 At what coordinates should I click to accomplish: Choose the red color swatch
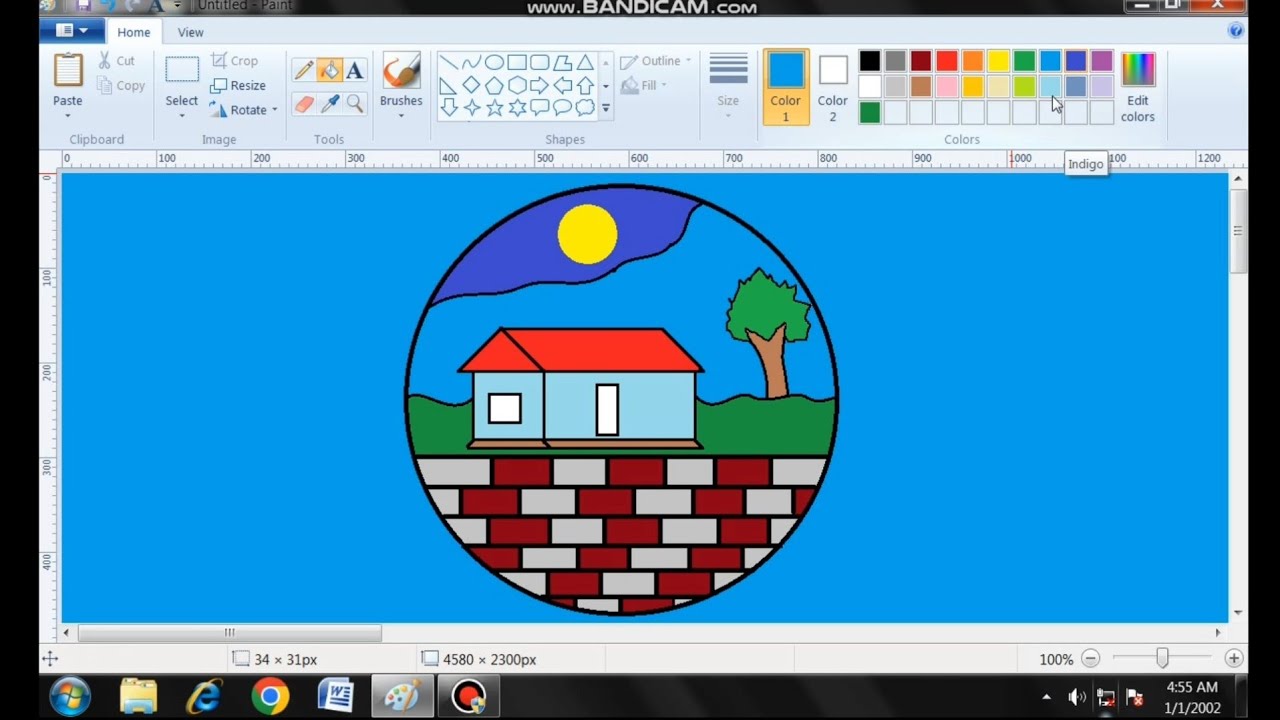point(947,61)
